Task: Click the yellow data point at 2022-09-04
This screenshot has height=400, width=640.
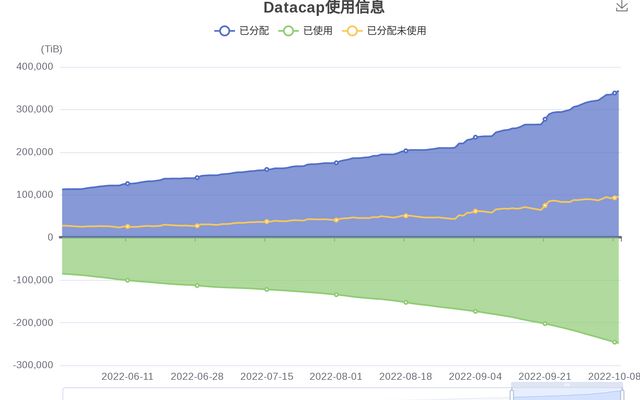Action: pos(475,211)
